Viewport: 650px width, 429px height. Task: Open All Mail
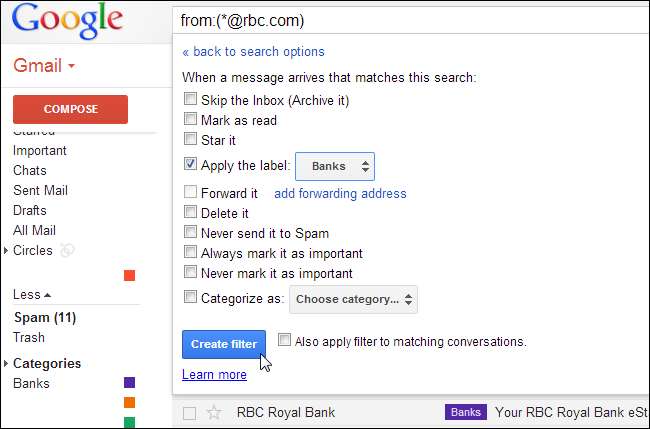click(x=34, y=230)
